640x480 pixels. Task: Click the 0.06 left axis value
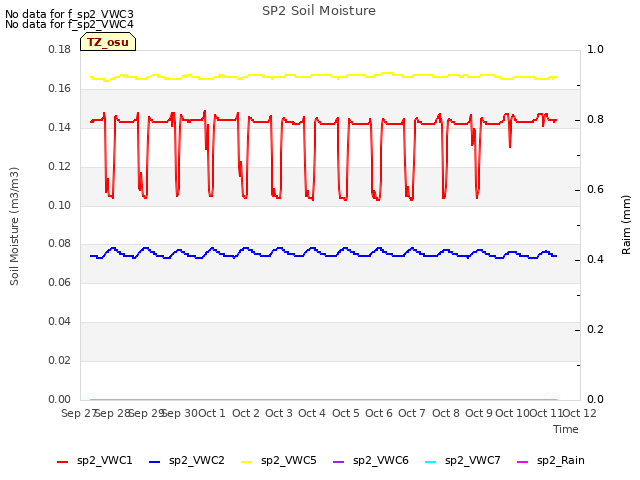point(60,282)
